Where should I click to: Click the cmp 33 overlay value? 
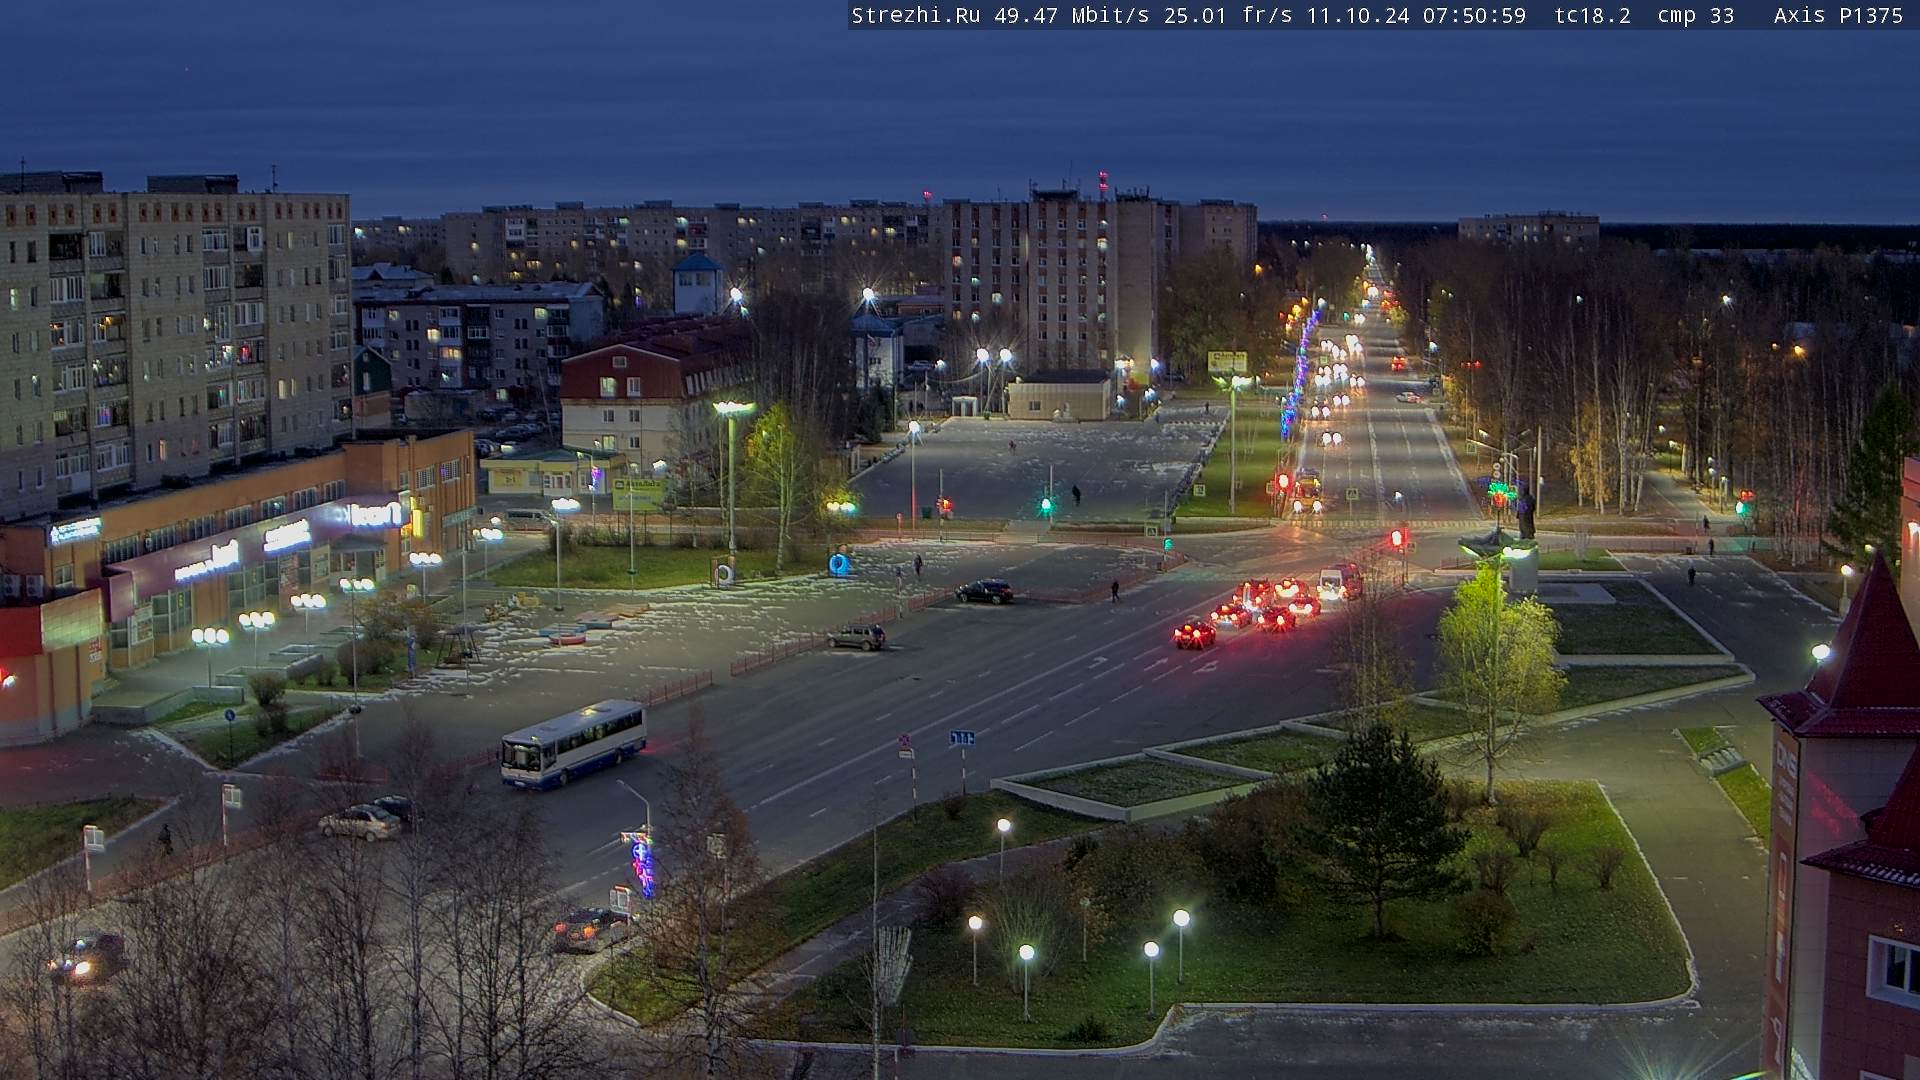1695,16
